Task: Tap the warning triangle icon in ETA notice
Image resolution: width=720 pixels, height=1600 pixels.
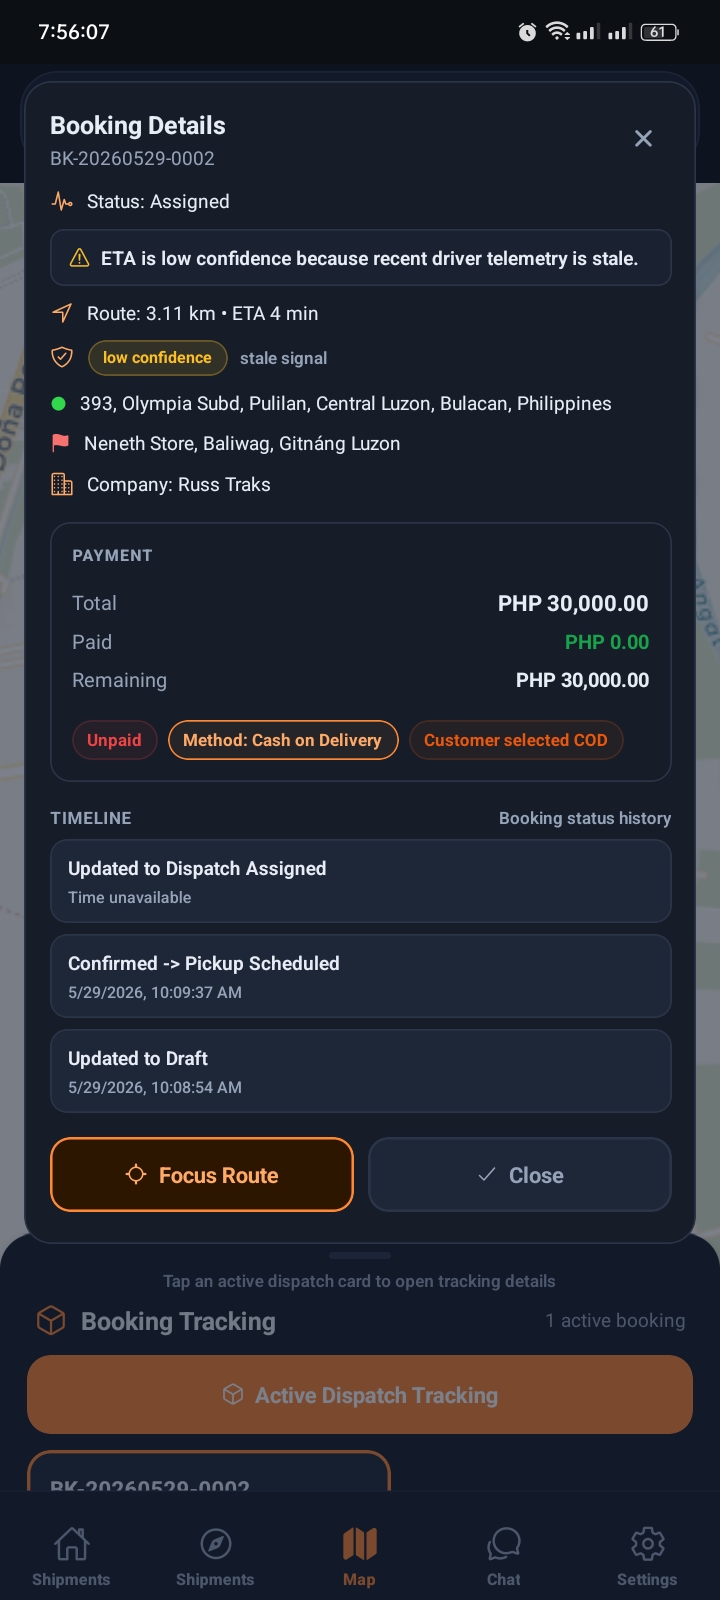Action: pos(79,258)
